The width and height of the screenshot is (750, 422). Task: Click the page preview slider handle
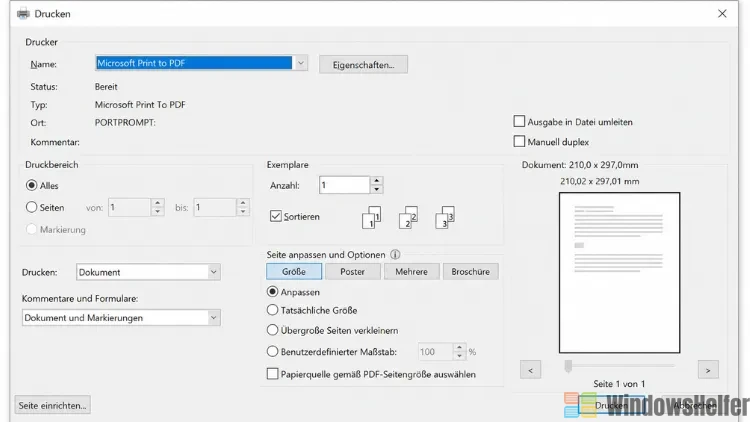568,366
